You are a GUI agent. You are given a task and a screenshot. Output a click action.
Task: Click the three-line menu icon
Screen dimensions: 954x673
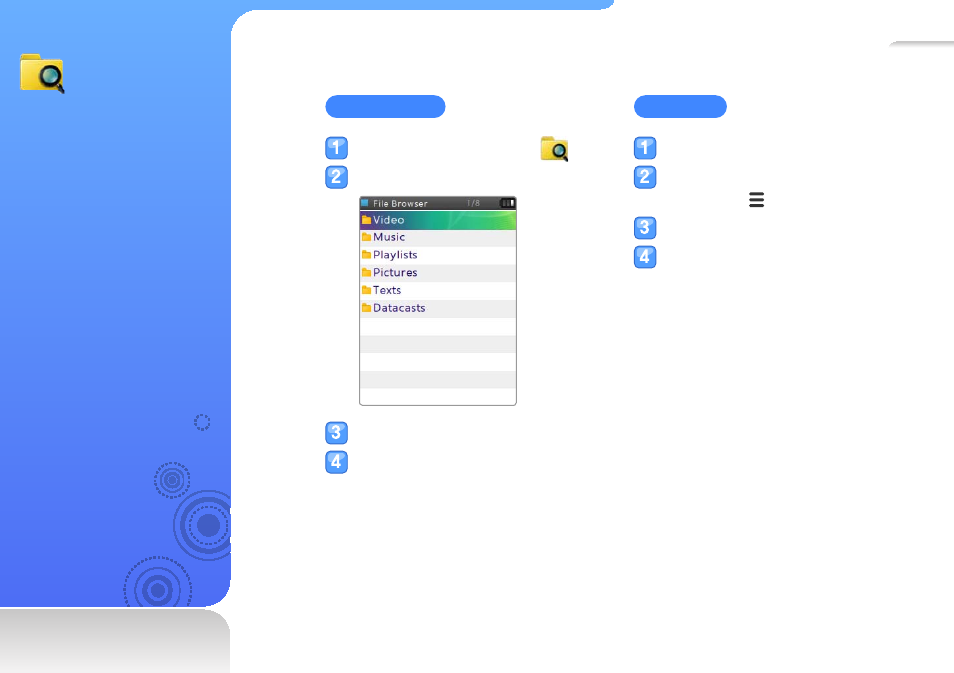pyautogui.click(x=756, y=200)
